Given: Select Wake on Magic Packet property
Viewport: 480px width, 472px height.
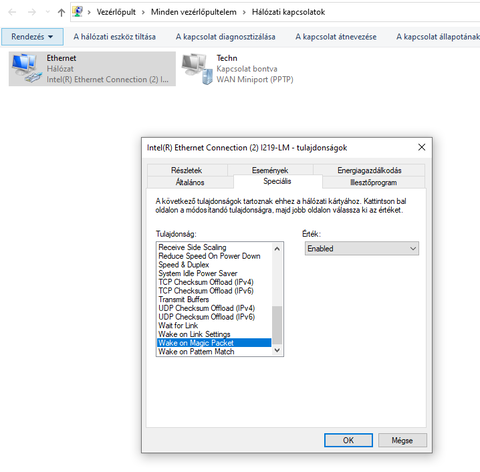Looking at the screenshot, I should (x=214, y=343).
